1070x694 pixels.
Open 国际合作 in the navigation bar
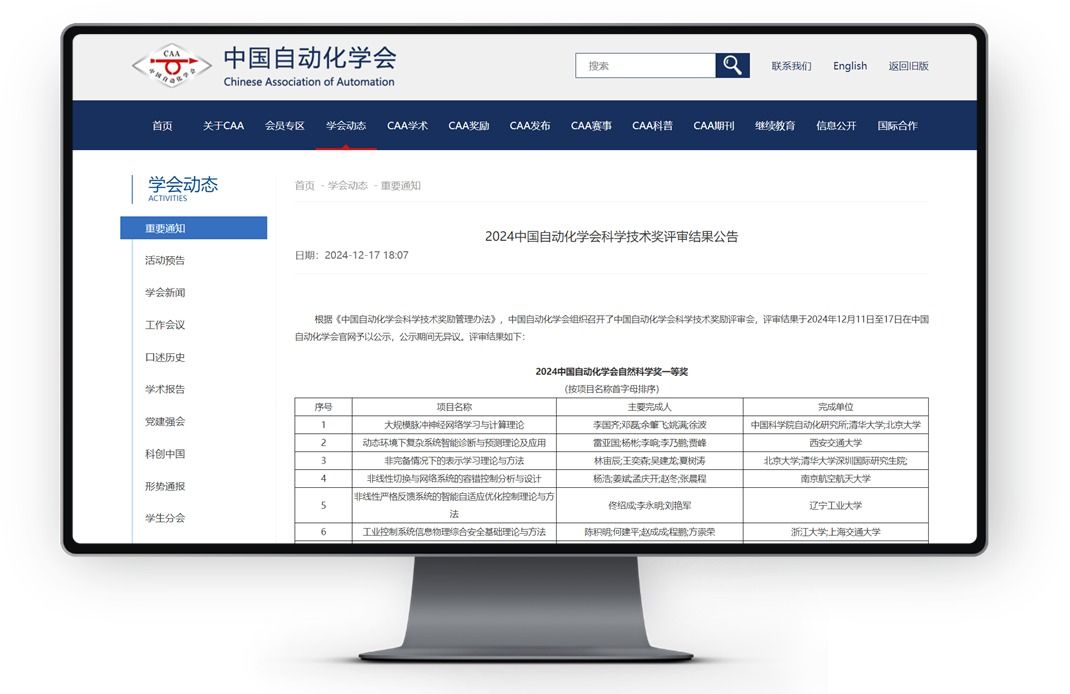897,126
